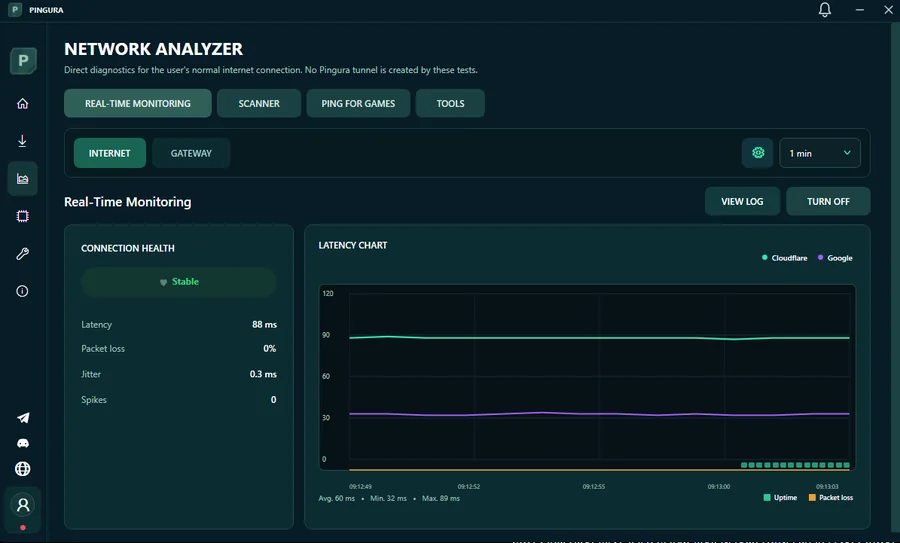Click the View Log button
Viewport: 900px width, 543px height.
[x=742, y=201]
